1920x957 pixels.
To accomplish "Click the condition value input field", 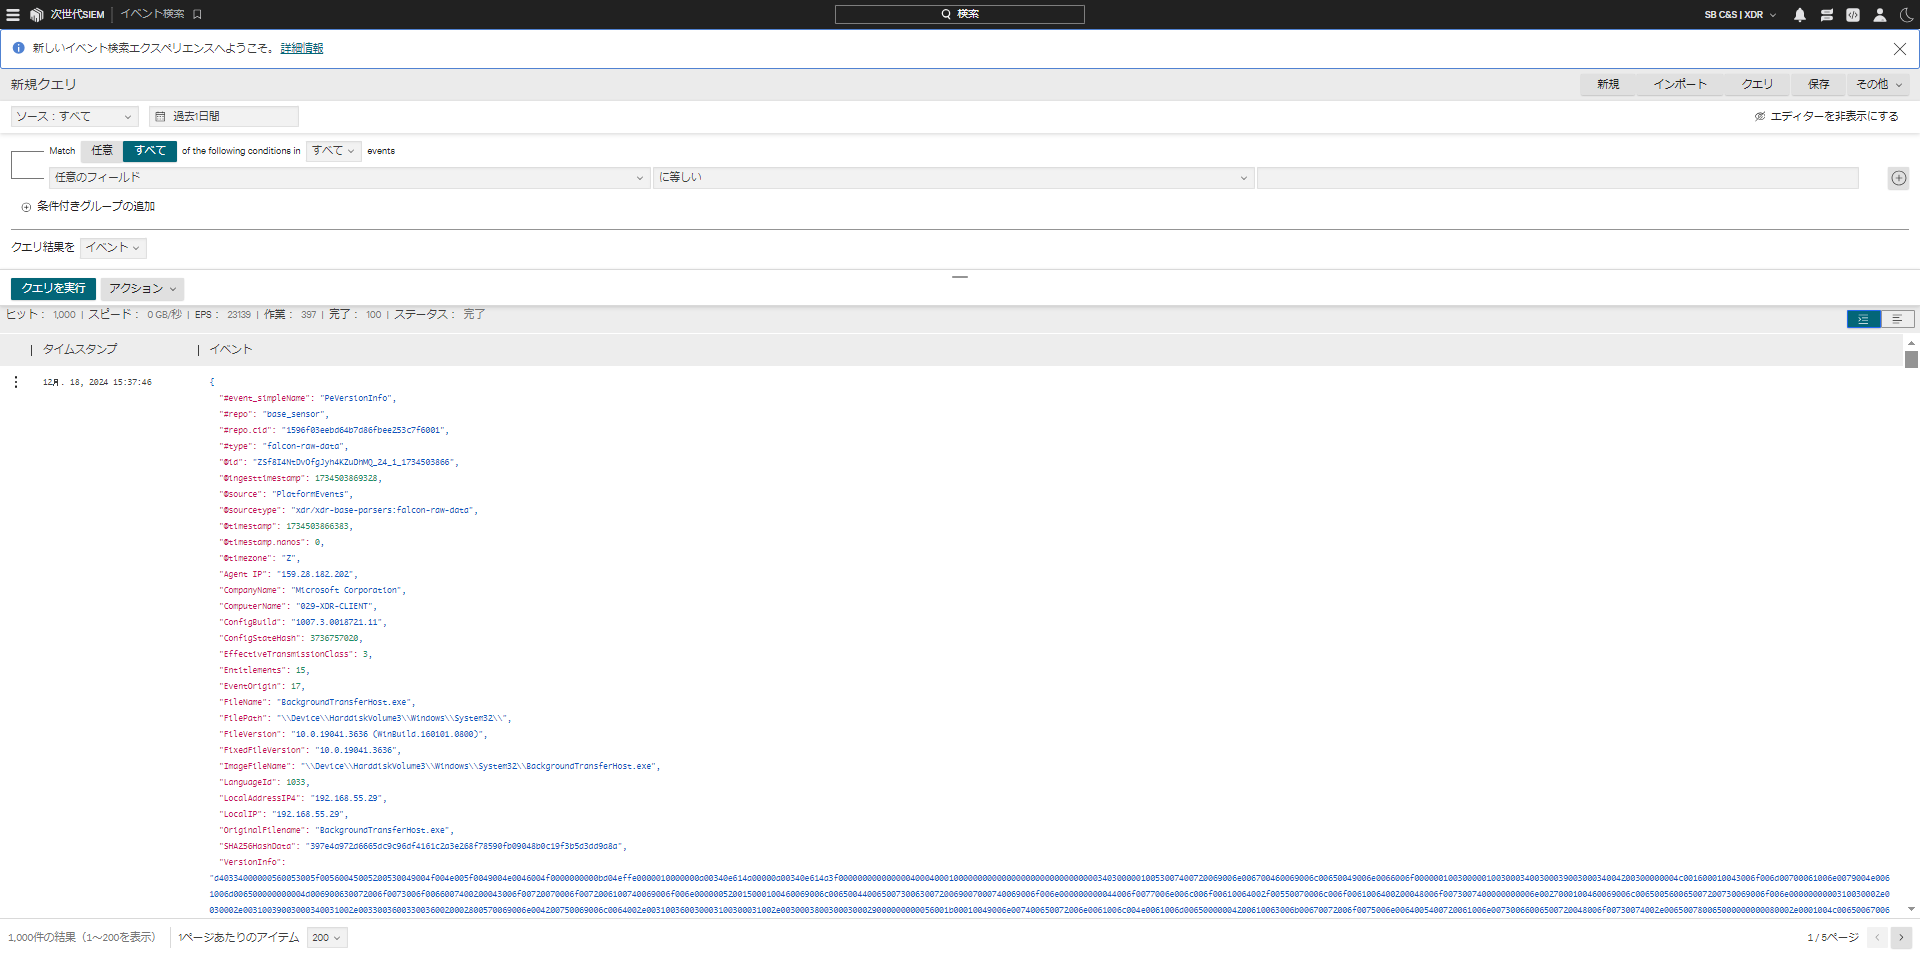I will tap(1557, 178).
